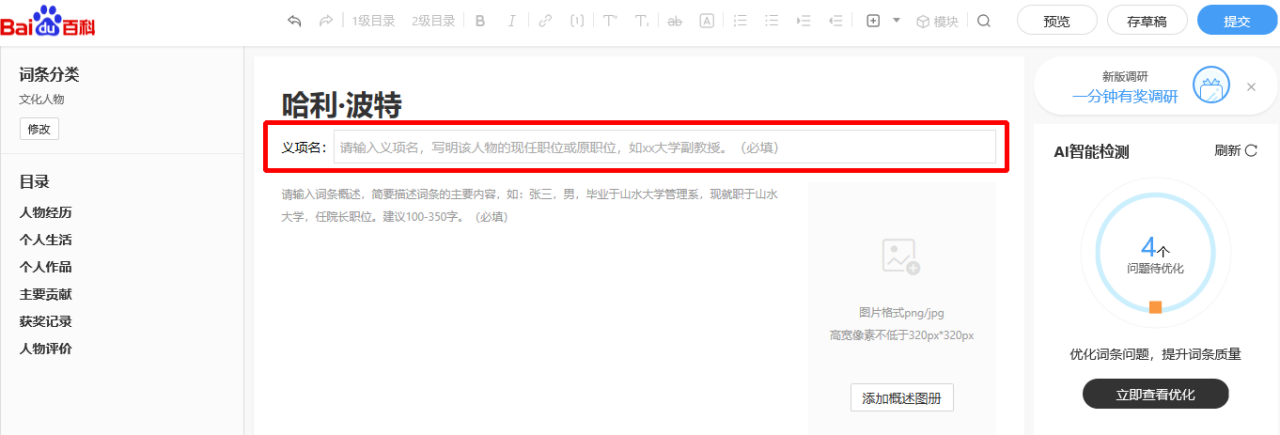This screenshot has height=435, width=1280.
Task: Click the boxed letter A icon
Action: pos(707,21)
